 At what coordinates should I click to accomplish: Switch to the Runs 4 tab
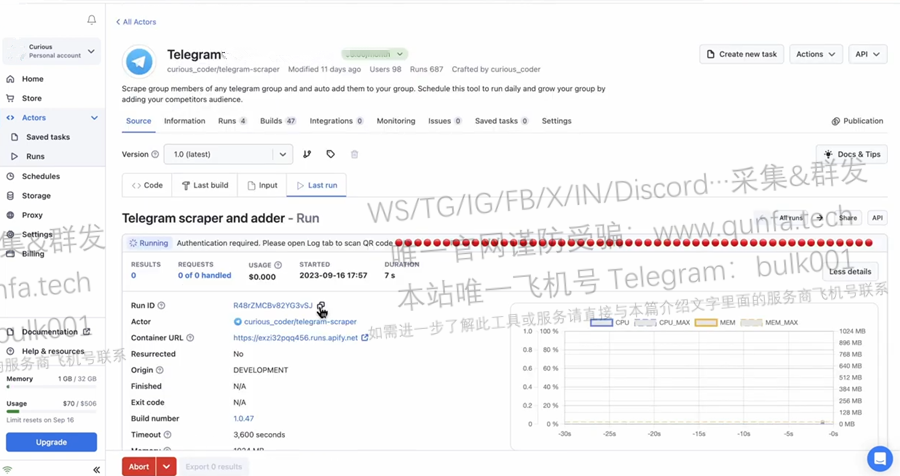tap(232, 121)
